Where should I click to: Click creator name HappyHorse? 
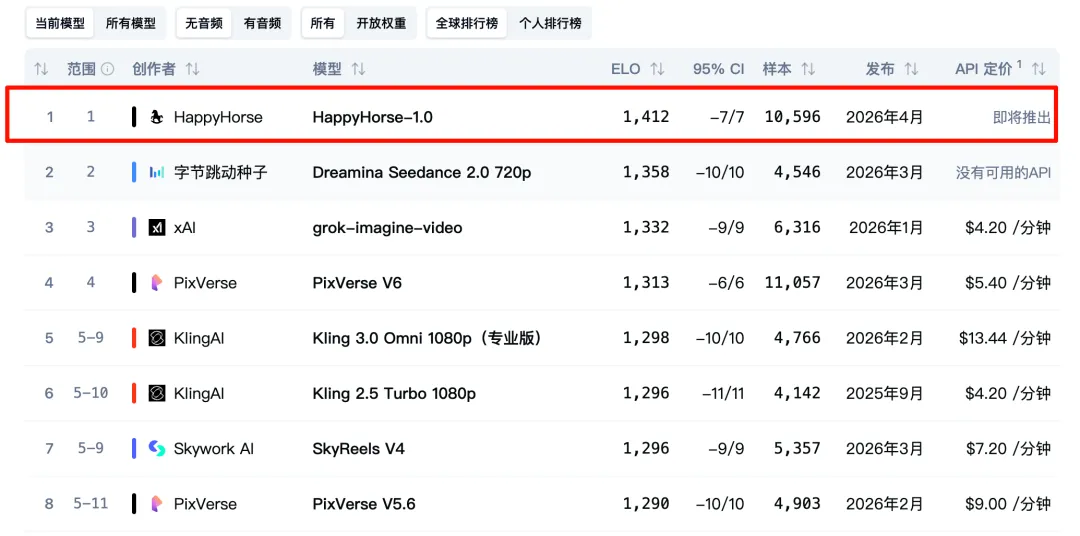coord(218,117)
